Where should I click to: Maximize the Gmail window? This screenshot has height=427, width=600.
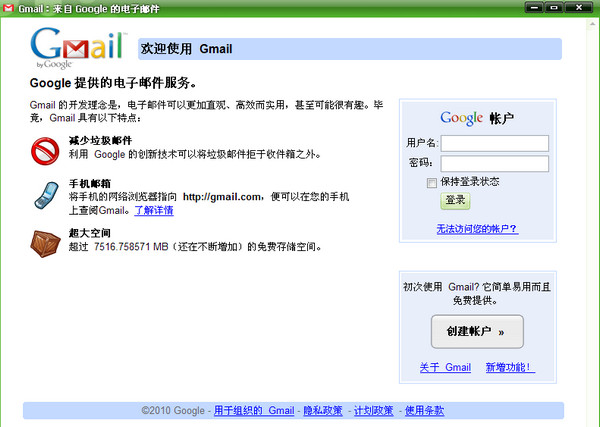[554, 7]
